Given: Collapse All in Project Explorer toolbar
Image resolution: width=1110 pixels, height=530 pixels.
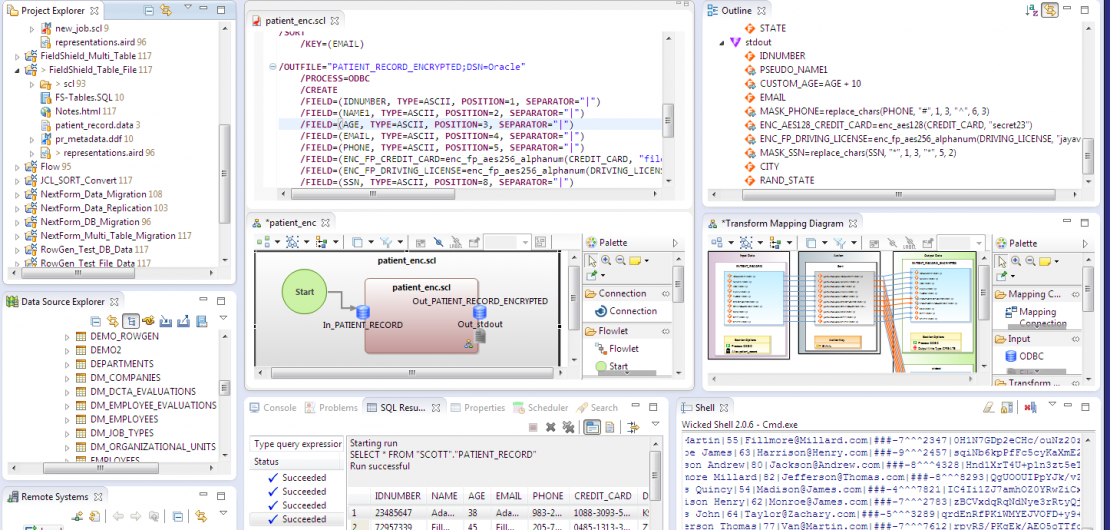Looking at the screenshot, I should tap(149, 11).
